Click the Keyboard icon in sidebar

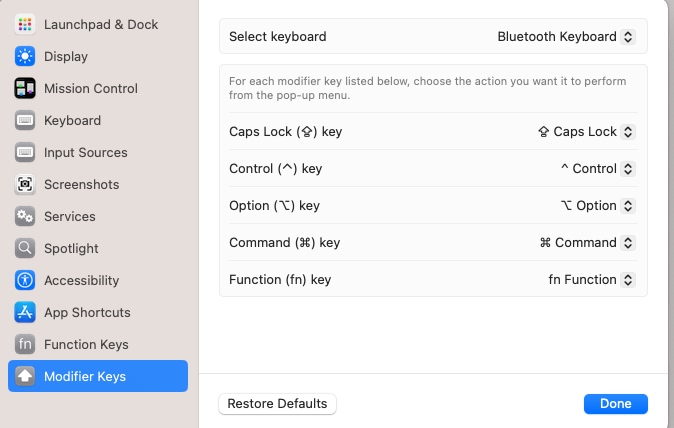point(25,120)
